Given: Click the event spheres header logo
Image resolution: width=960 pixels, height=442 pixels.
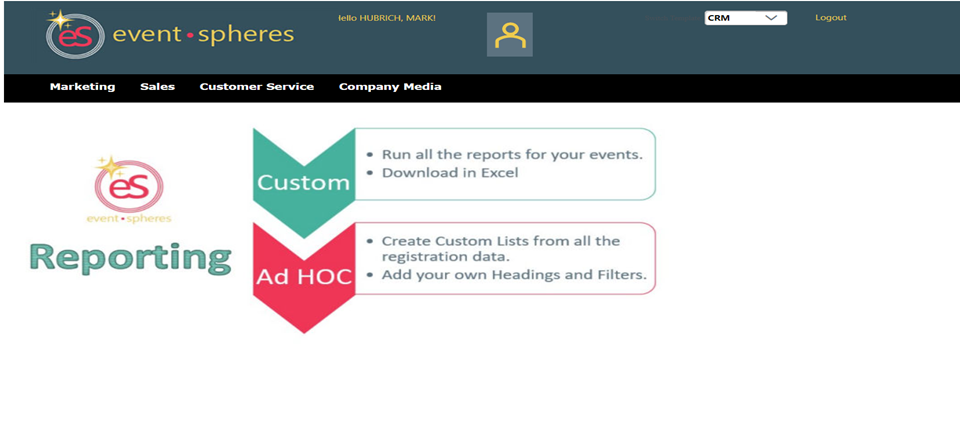Looking at the screenshot, I should [x=171, y=35].
